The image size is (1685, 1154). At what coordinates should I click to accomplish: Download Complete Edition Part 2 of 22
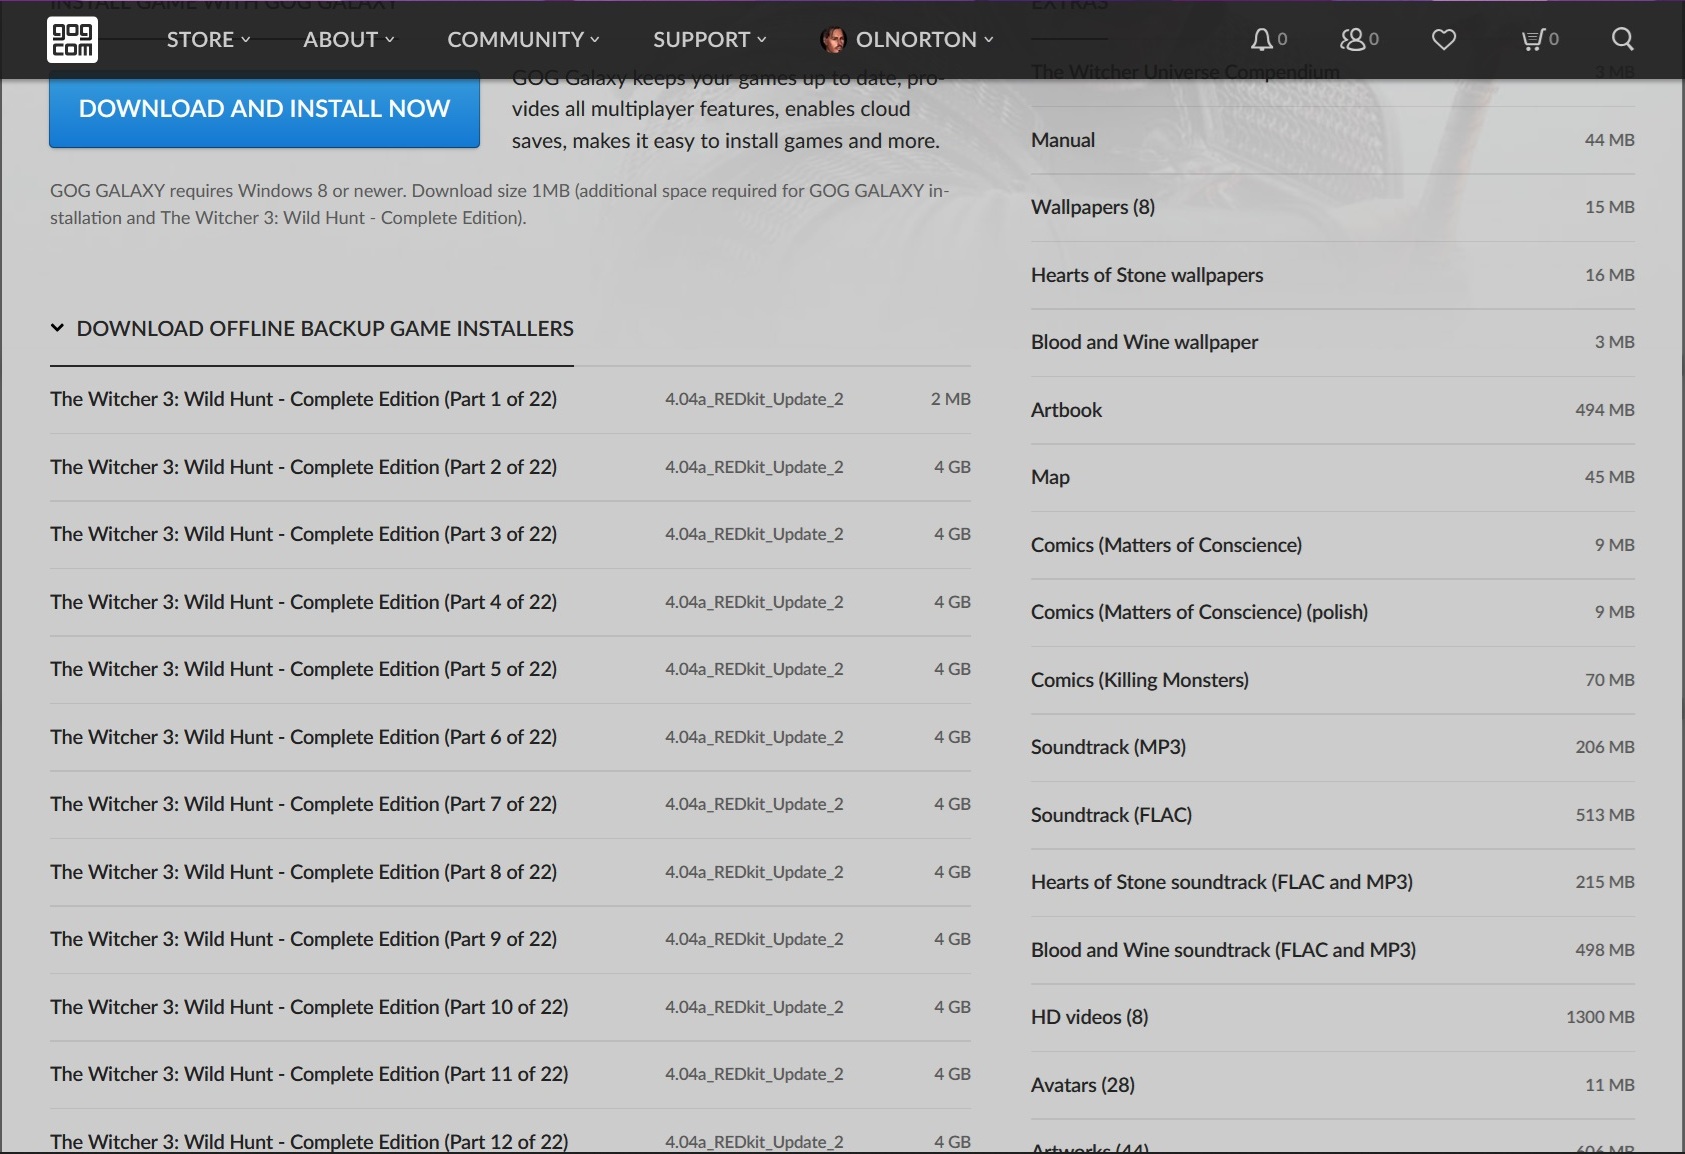point(510,467)
